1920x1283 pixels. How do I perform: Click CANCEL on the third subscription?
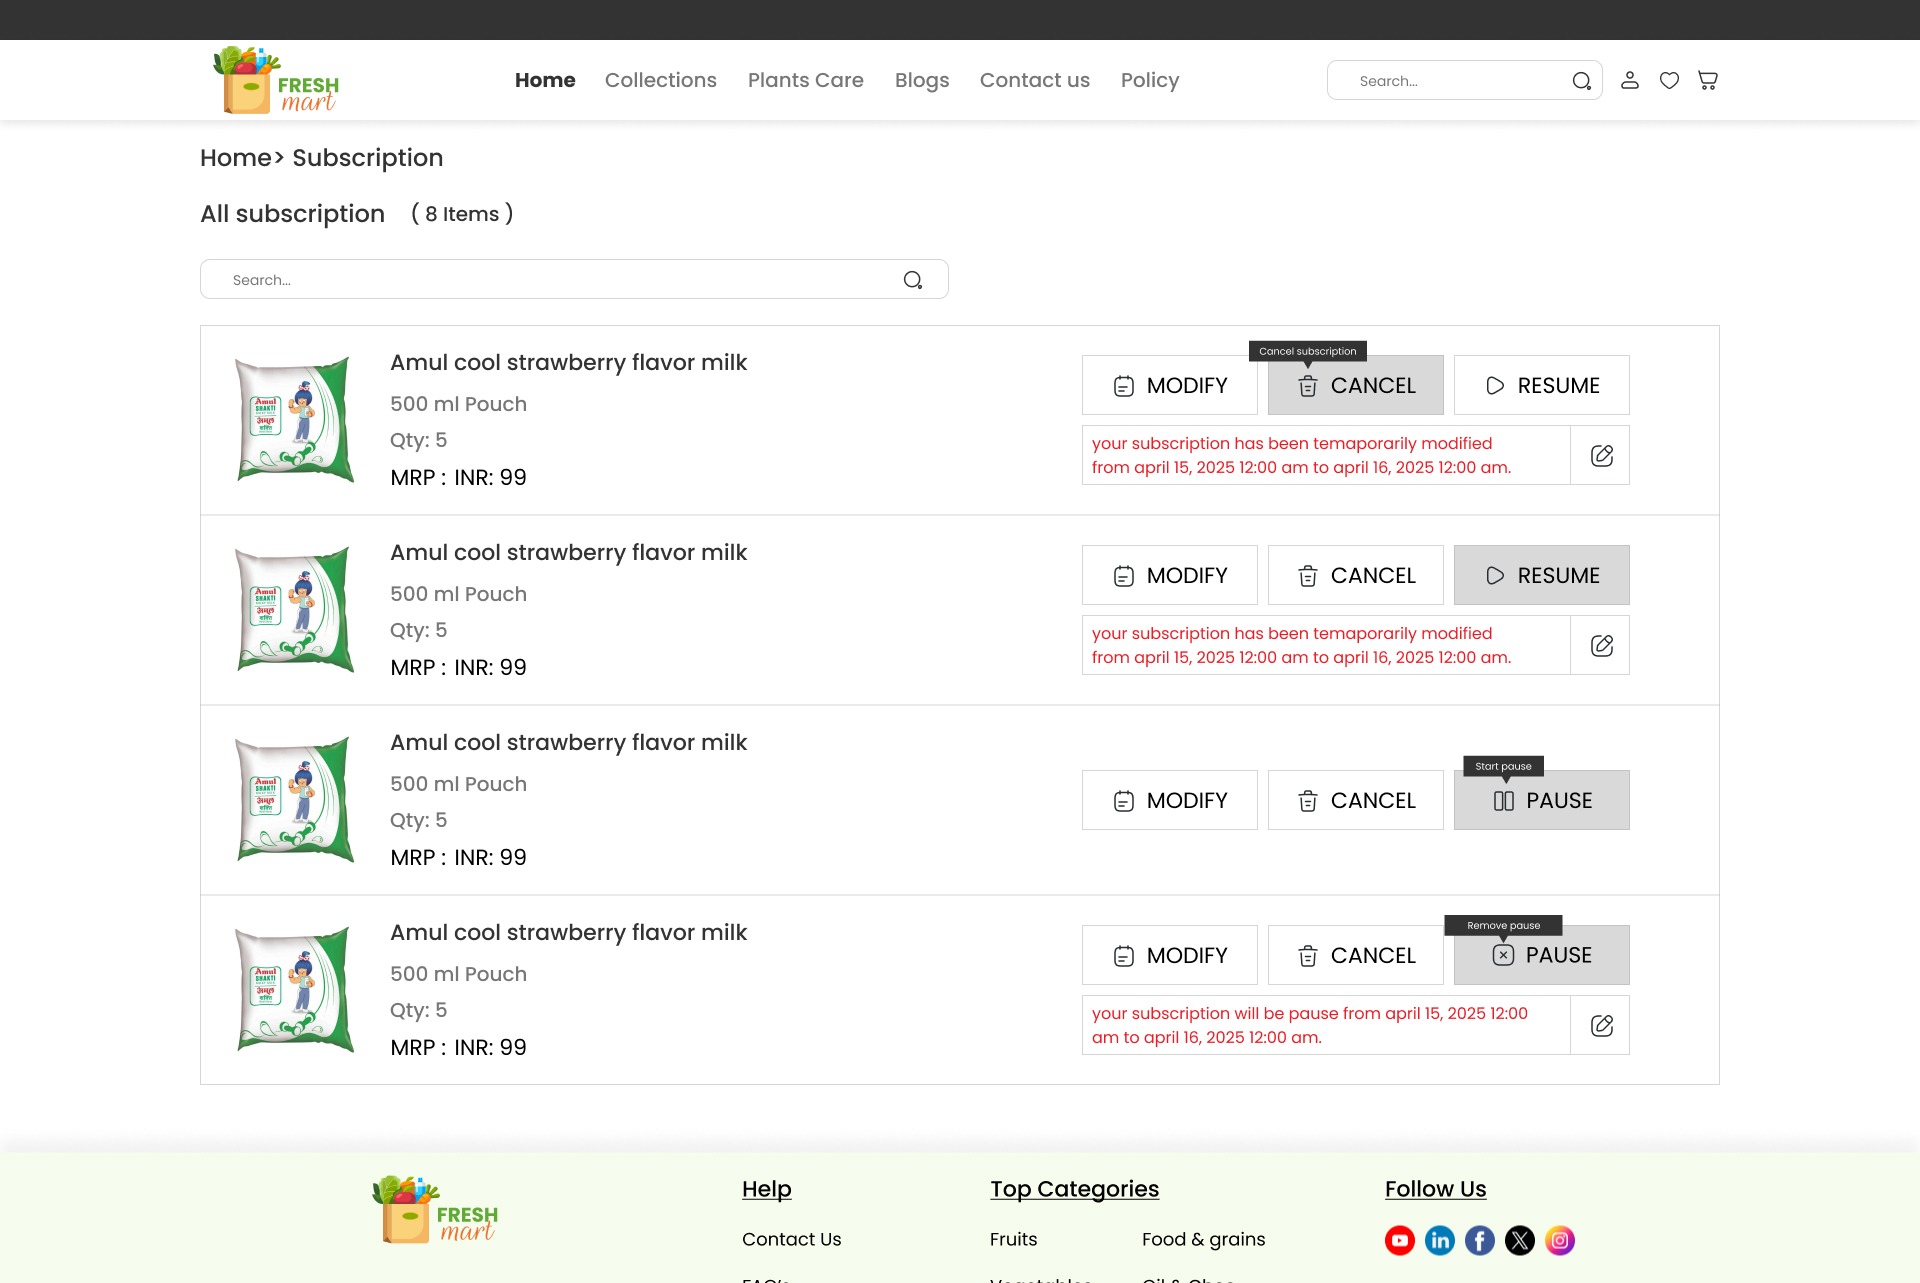[x=1356, y=800]
